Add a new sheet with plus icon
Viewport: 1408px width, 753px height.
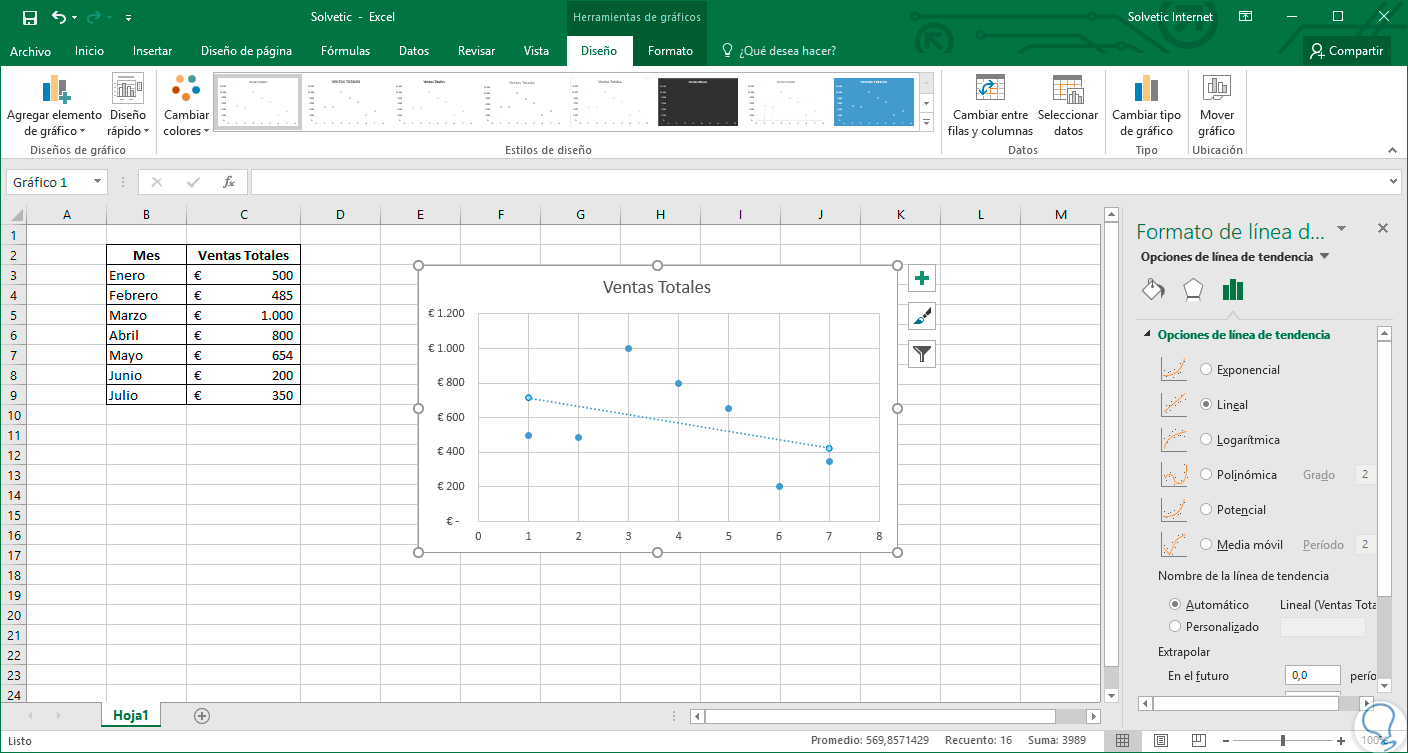(x=202, y=715)
